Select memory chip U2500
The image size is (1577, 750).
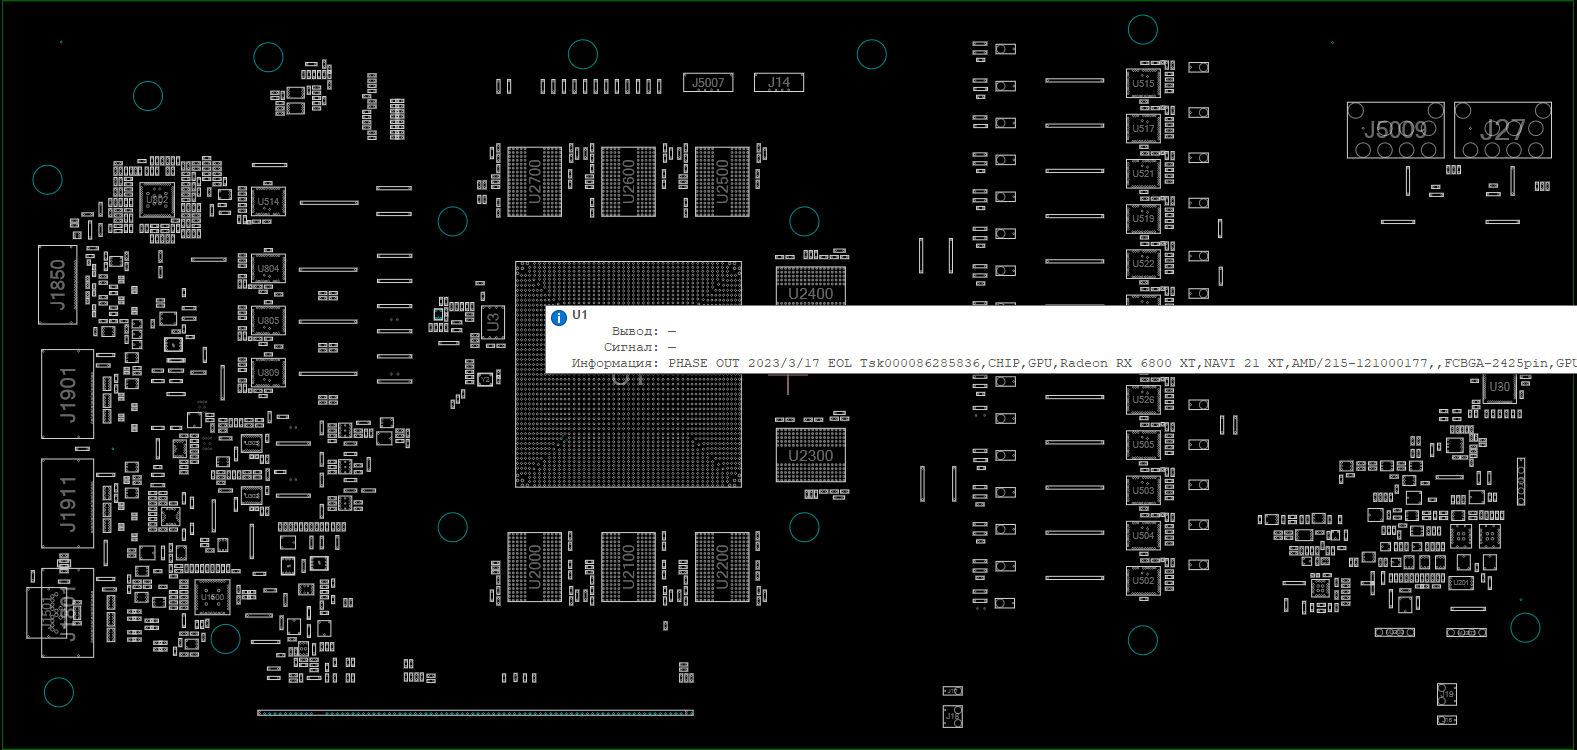coord(722,181)
